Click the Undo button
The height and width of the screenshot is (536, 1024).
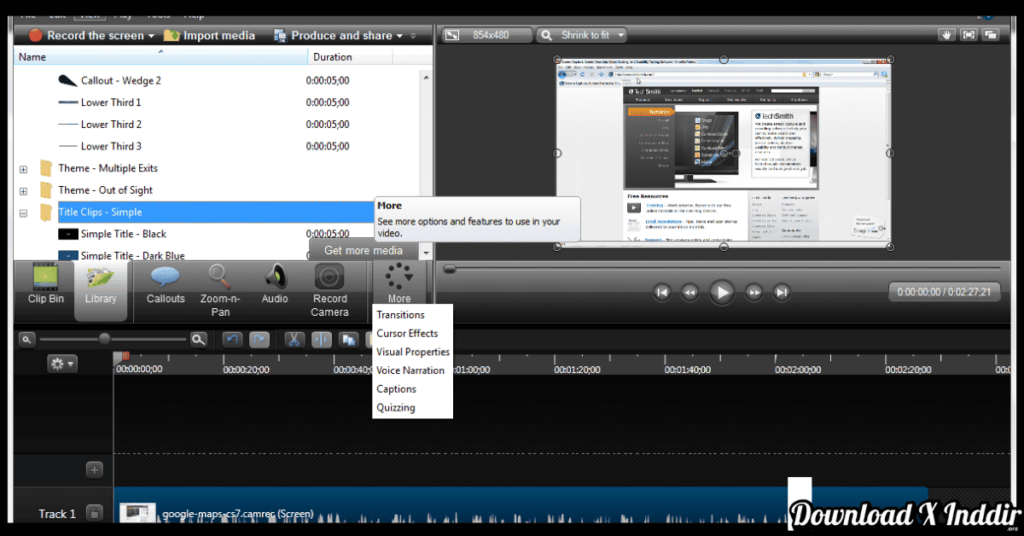232,339
